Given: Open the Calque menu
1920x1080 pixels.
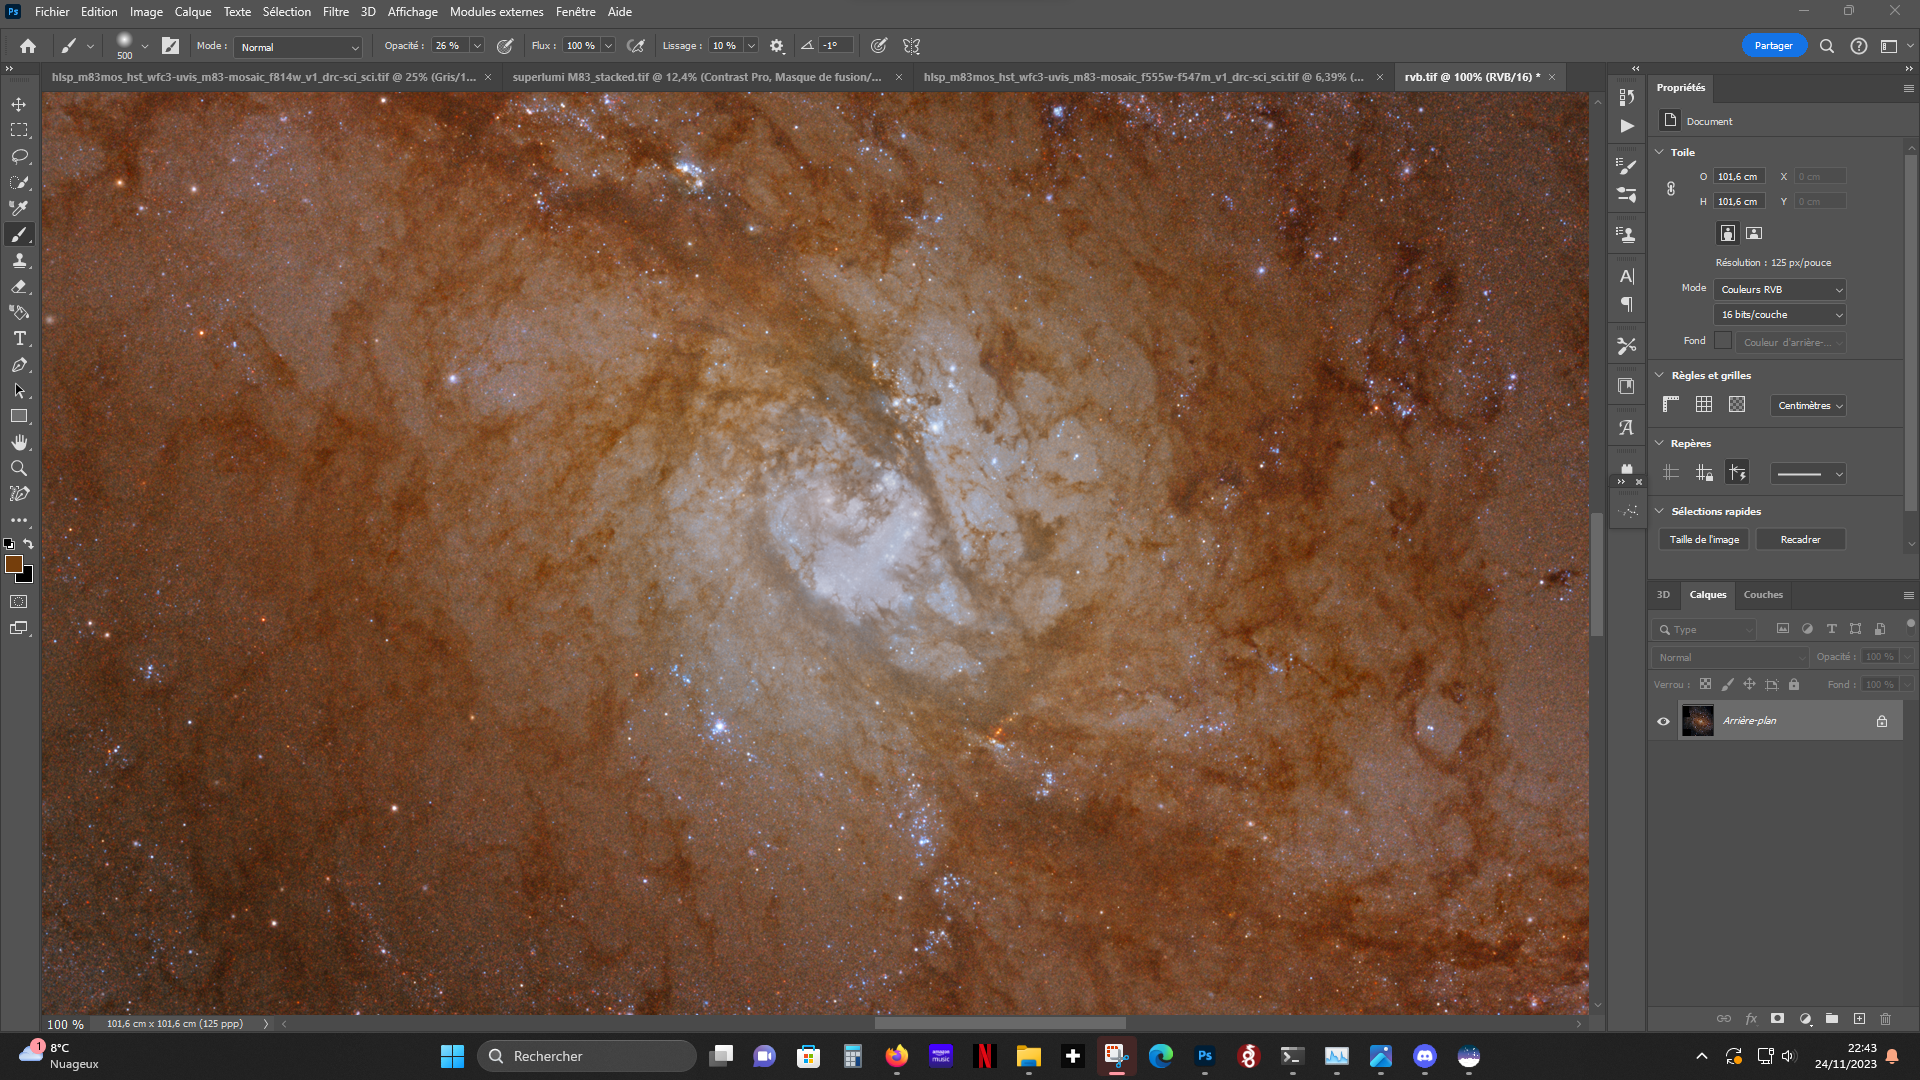Looking at the screenshot, I should 193,12.
